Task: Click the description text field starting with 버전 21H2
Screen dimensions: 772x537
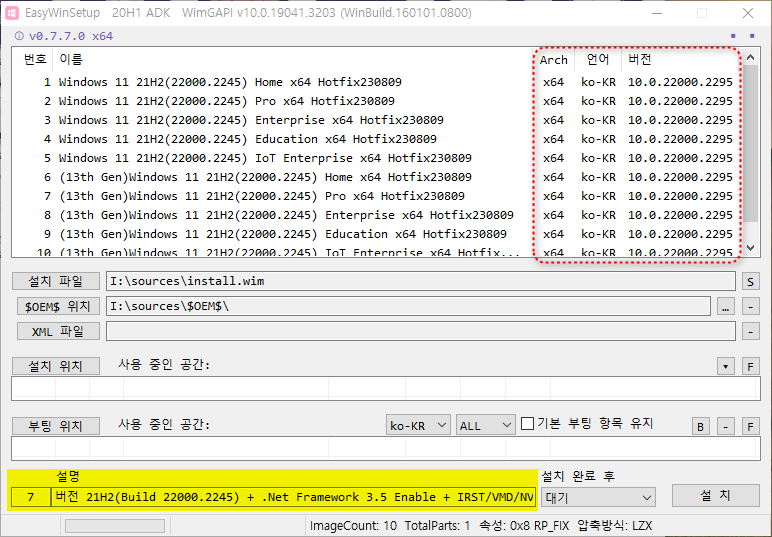Action: [x=294, y=497]
